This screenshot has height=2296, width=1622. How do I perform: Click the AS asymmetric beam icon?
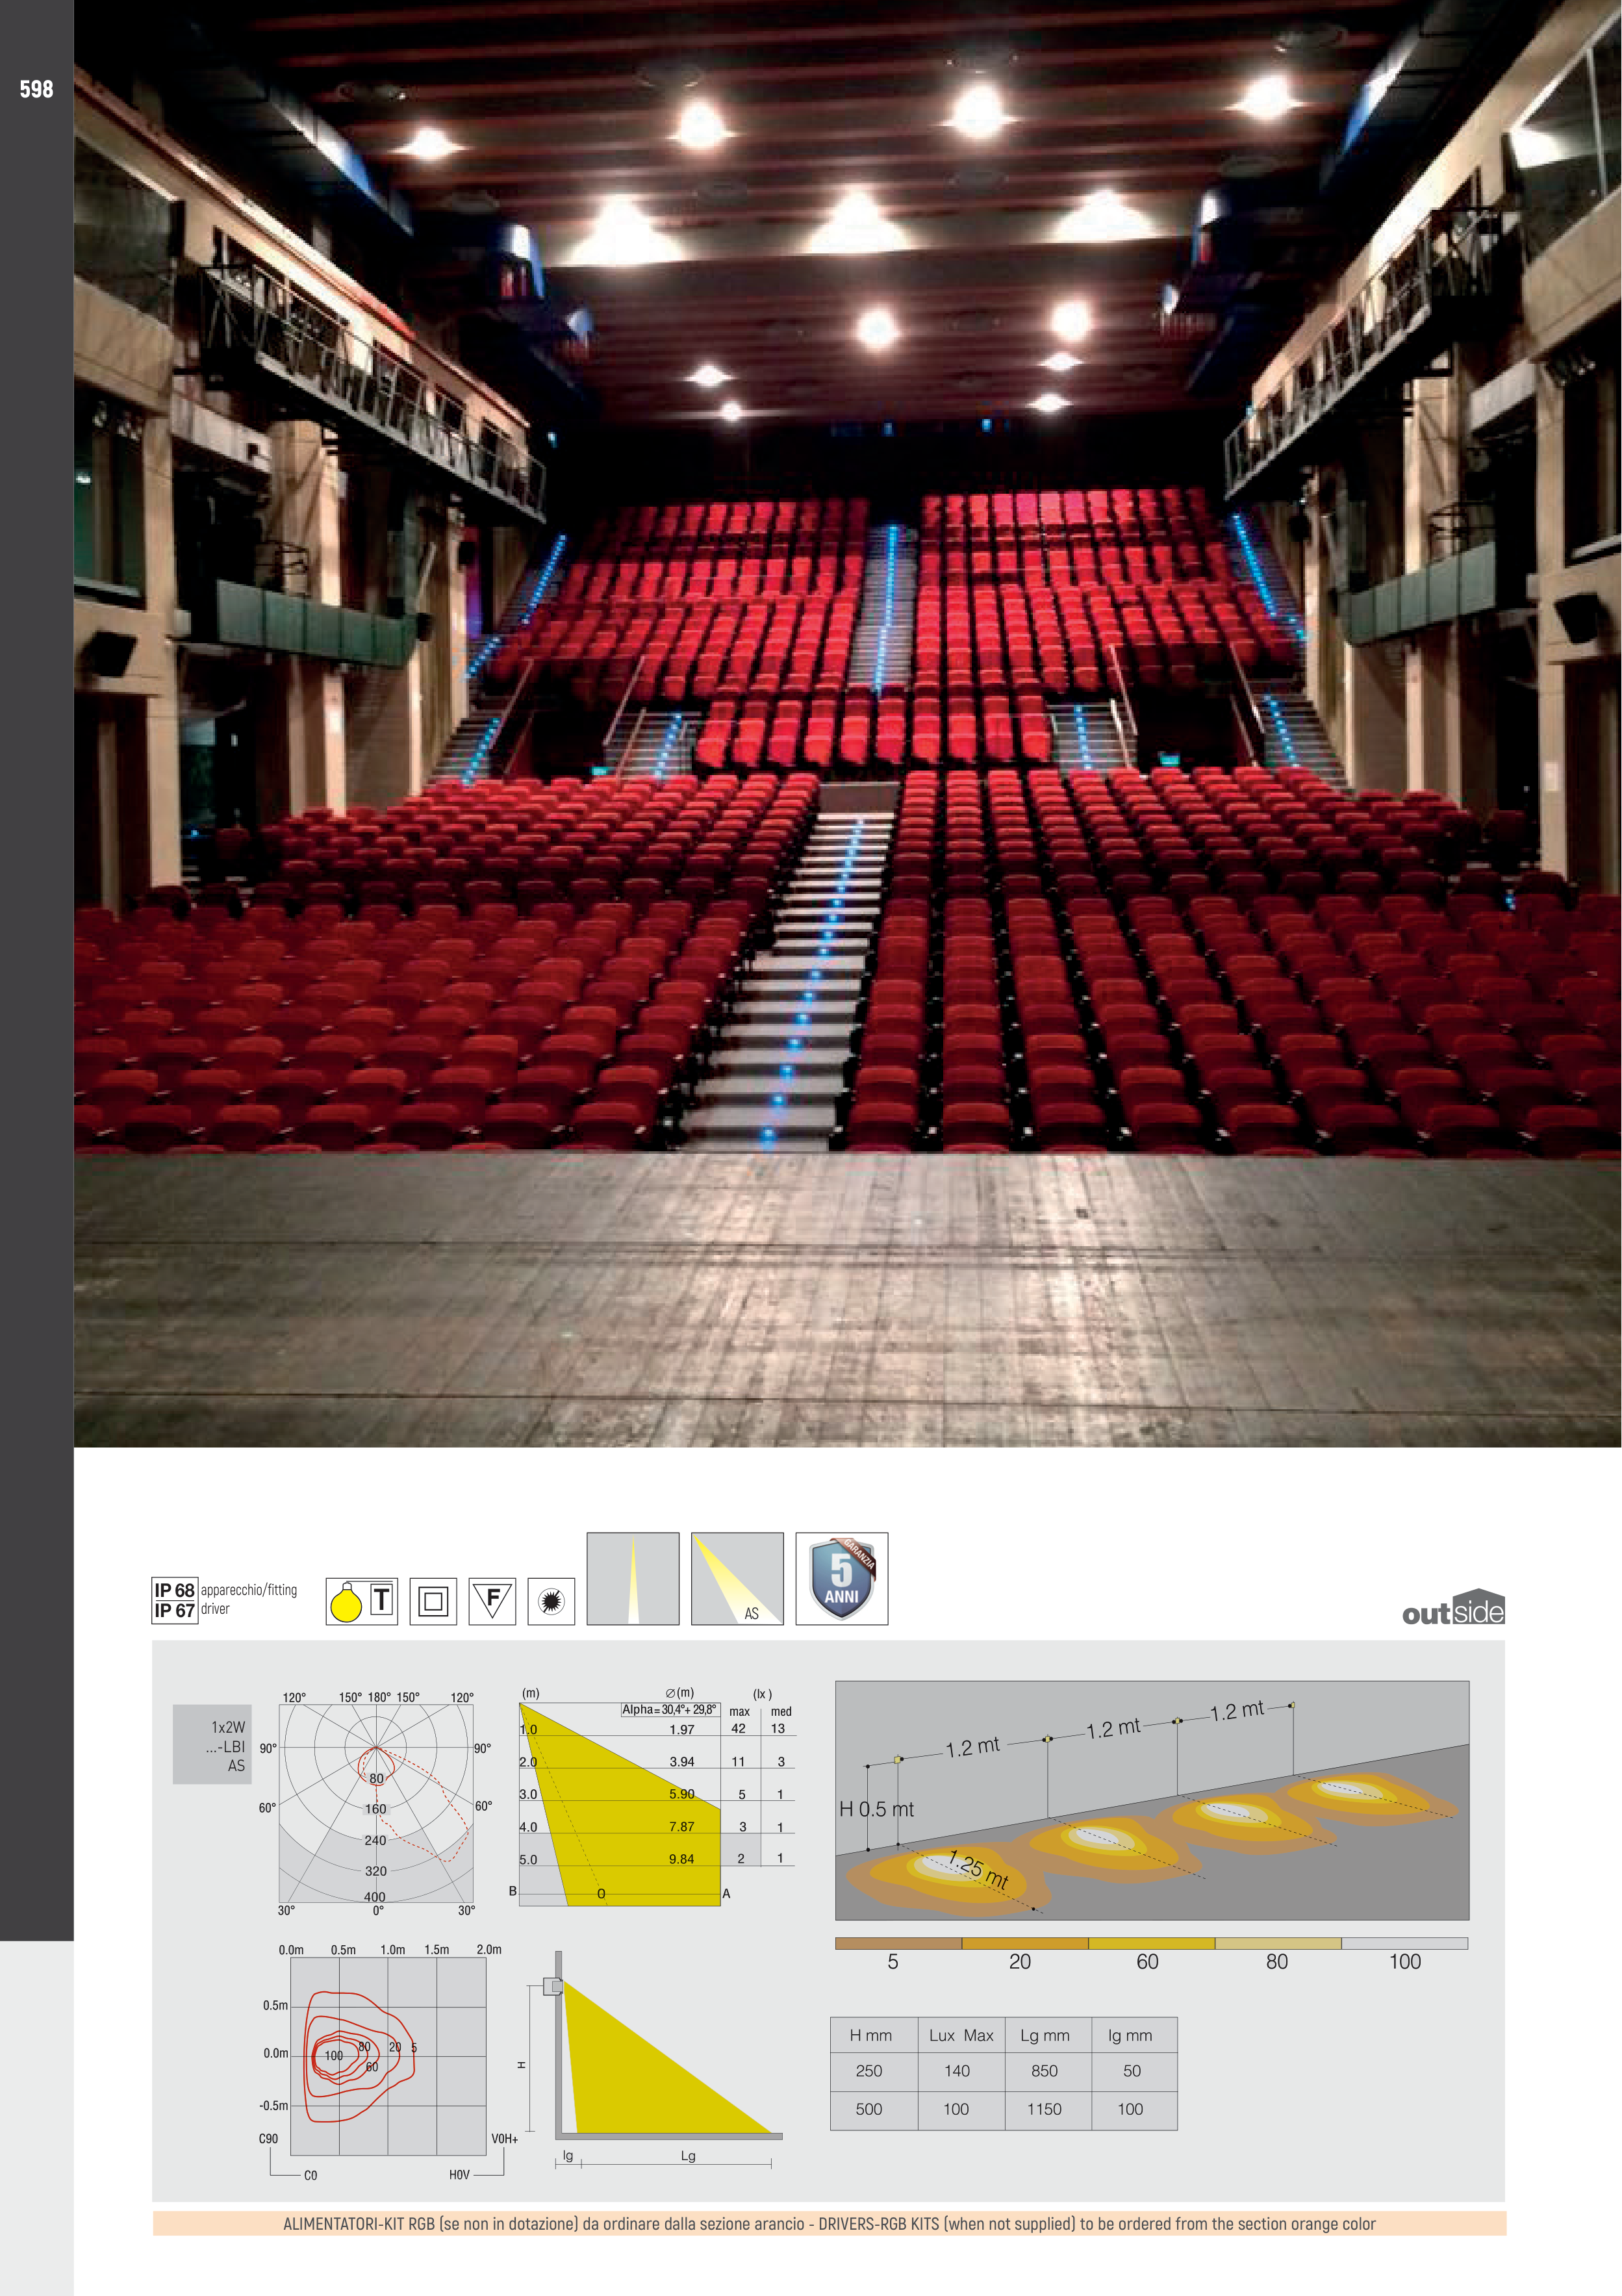point(737,1578)
